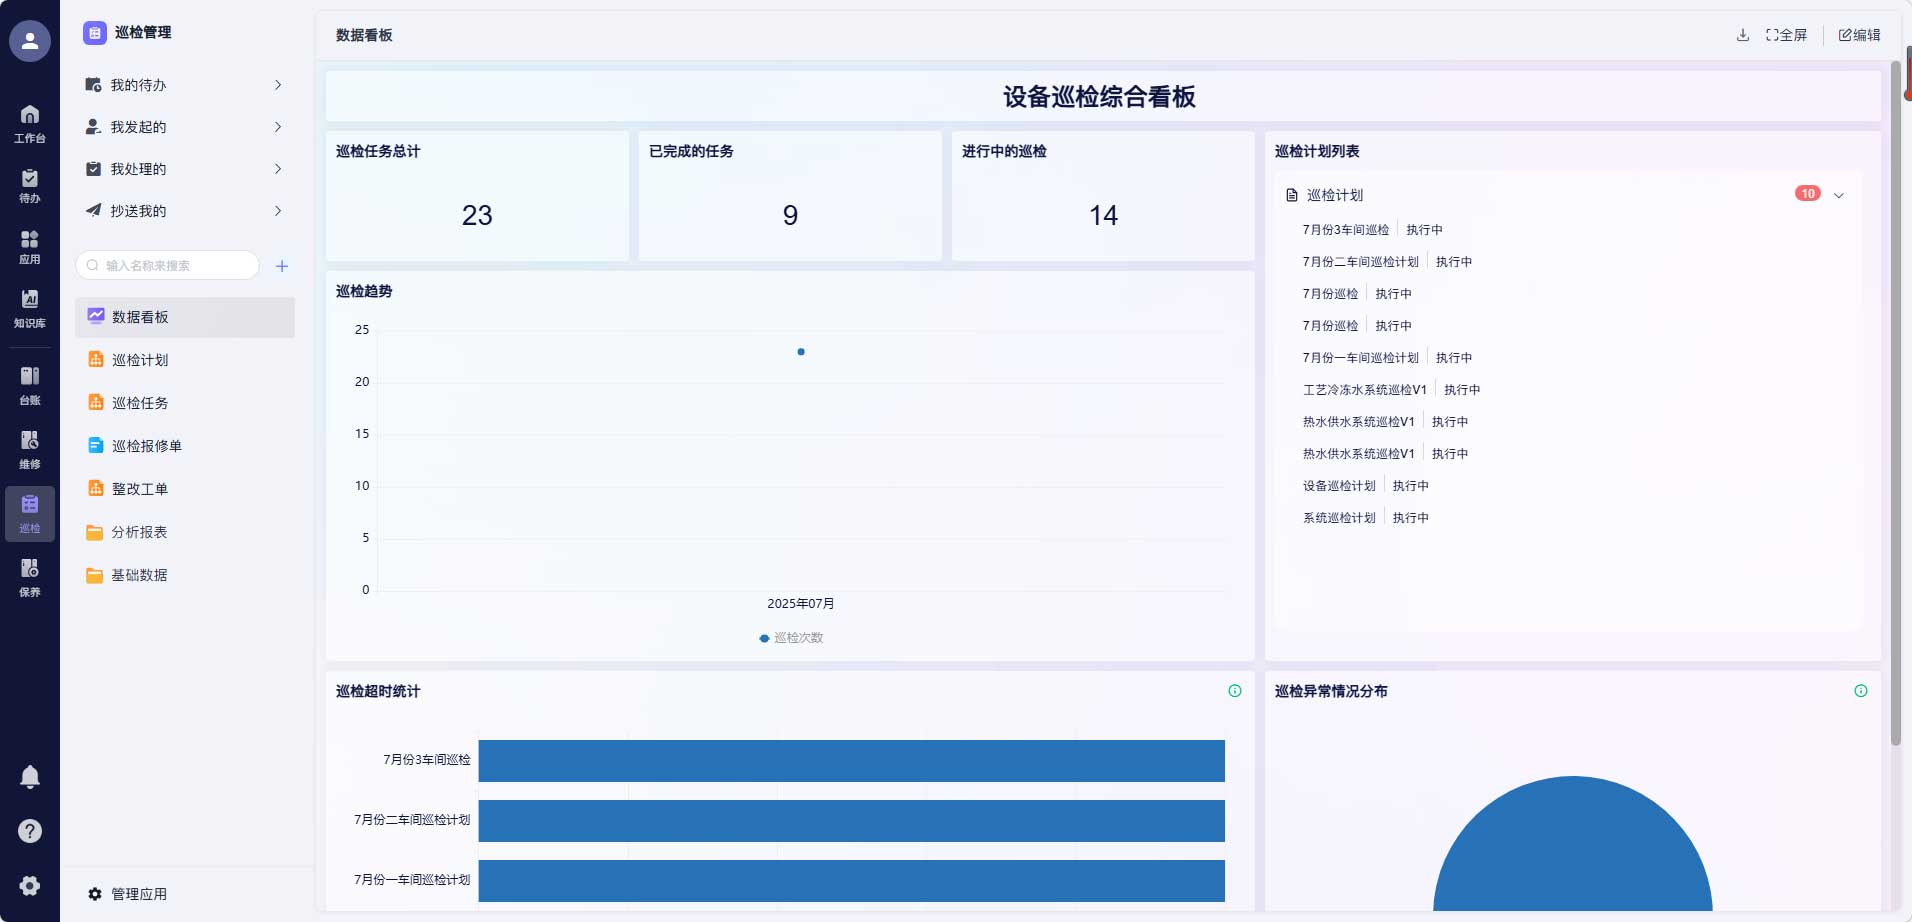Open the 维修 repair module icon
The height and width of the screenshot is (922, 1912).
(x=29, y=449)
